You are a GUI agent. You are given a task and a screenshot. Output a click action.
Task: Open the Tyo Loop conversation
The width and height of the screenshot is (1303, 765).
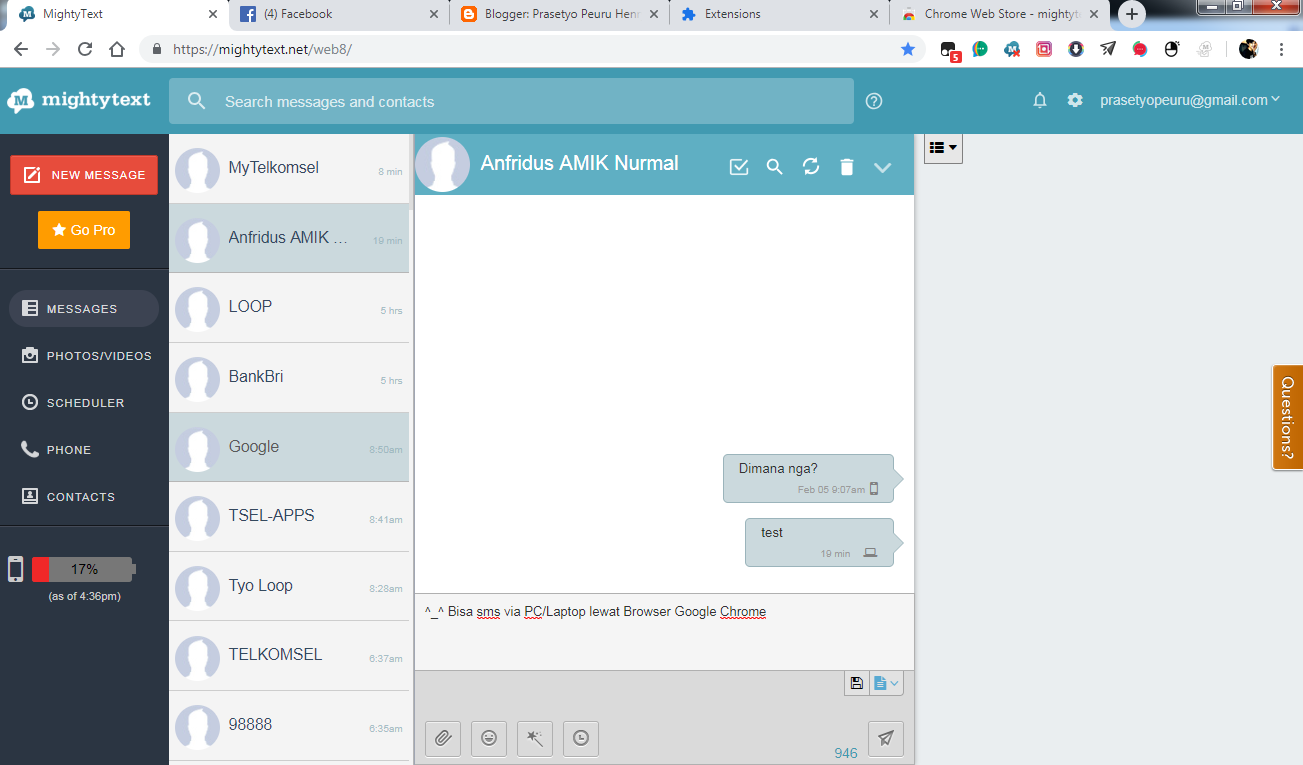click(x=289, y=586)
